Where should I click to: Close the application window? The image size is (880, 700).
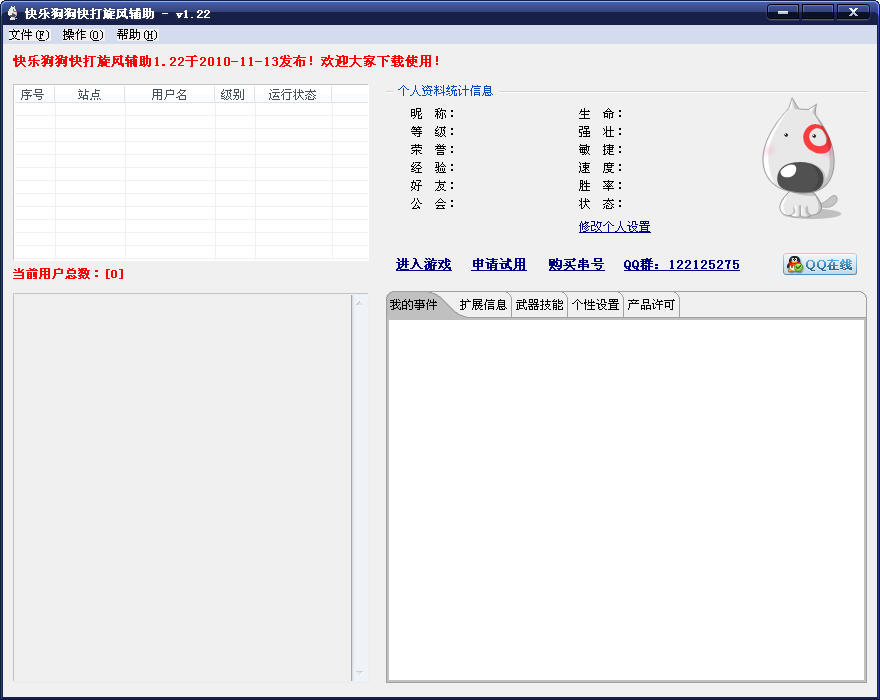click(853, 12)
